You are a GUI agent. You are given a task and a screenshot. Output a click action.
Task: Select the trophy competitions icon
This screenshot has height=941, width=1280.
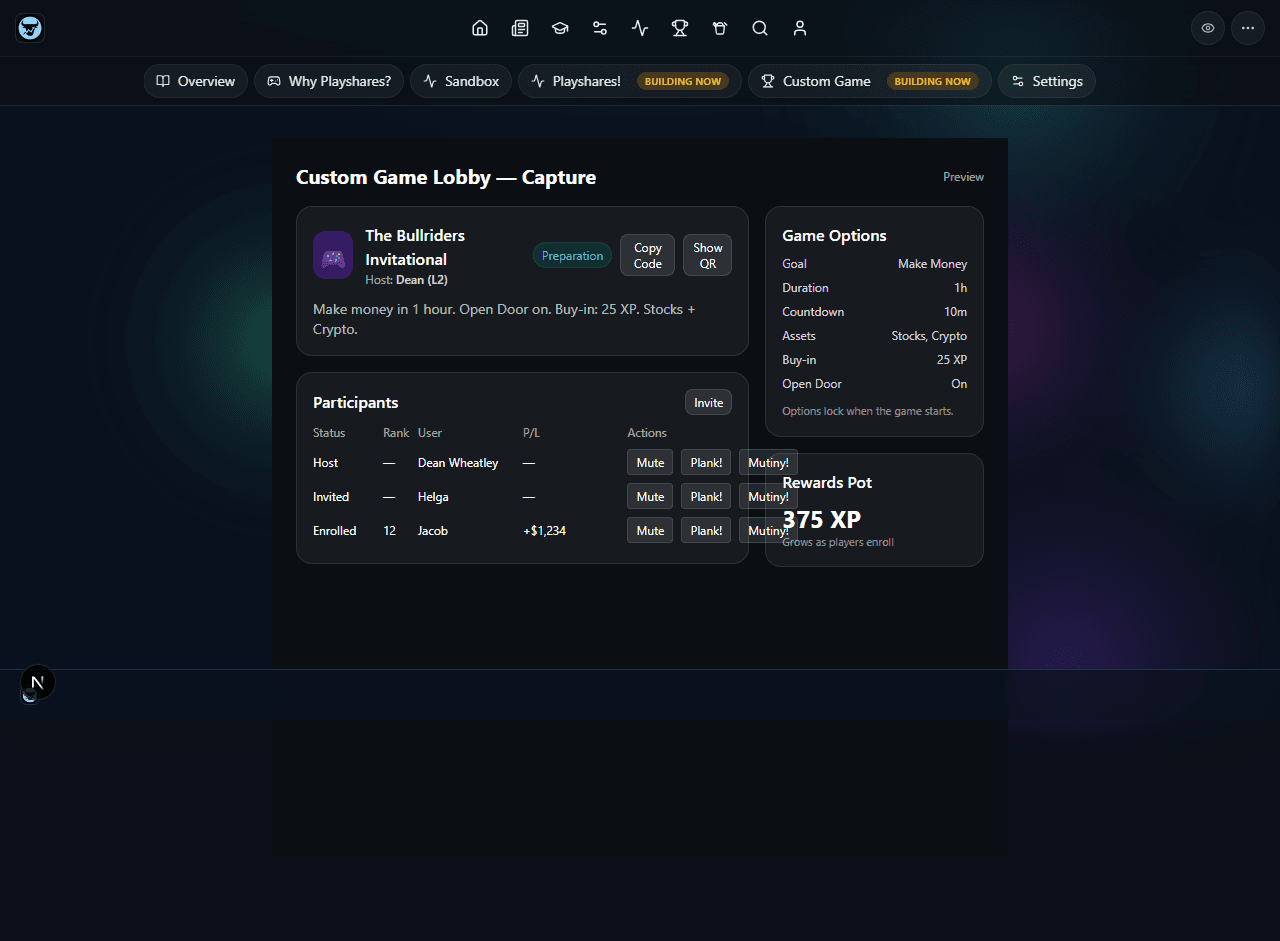680,28
